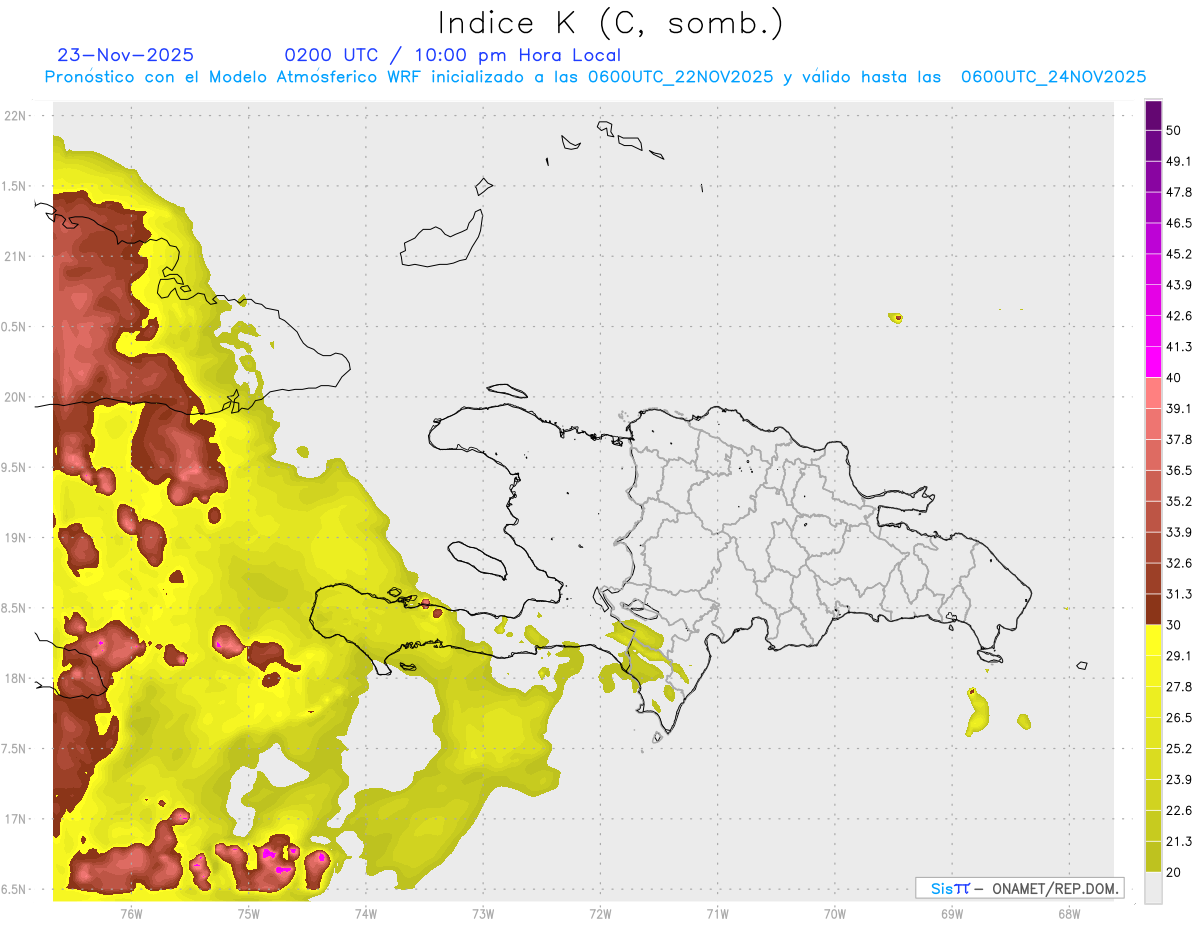Pick the dark brown swatch between 30 and 31.3
This screenshot has height=927, width=1200.
(x=1153, y=609)
